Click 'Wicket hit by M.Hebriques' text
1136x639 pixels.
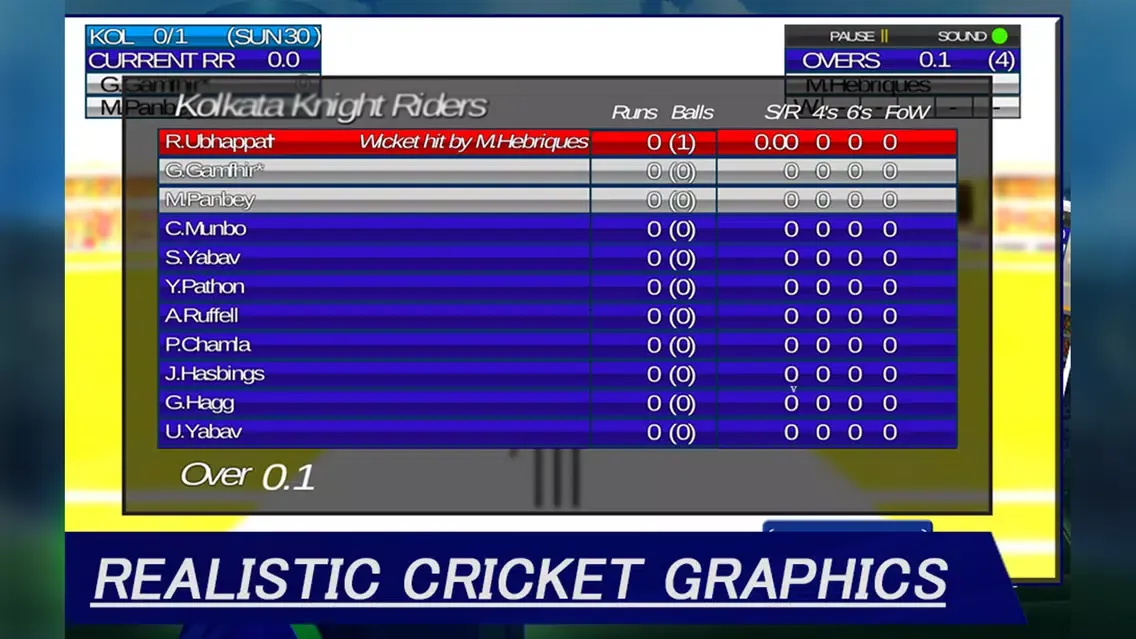click(x=474, y=142)
